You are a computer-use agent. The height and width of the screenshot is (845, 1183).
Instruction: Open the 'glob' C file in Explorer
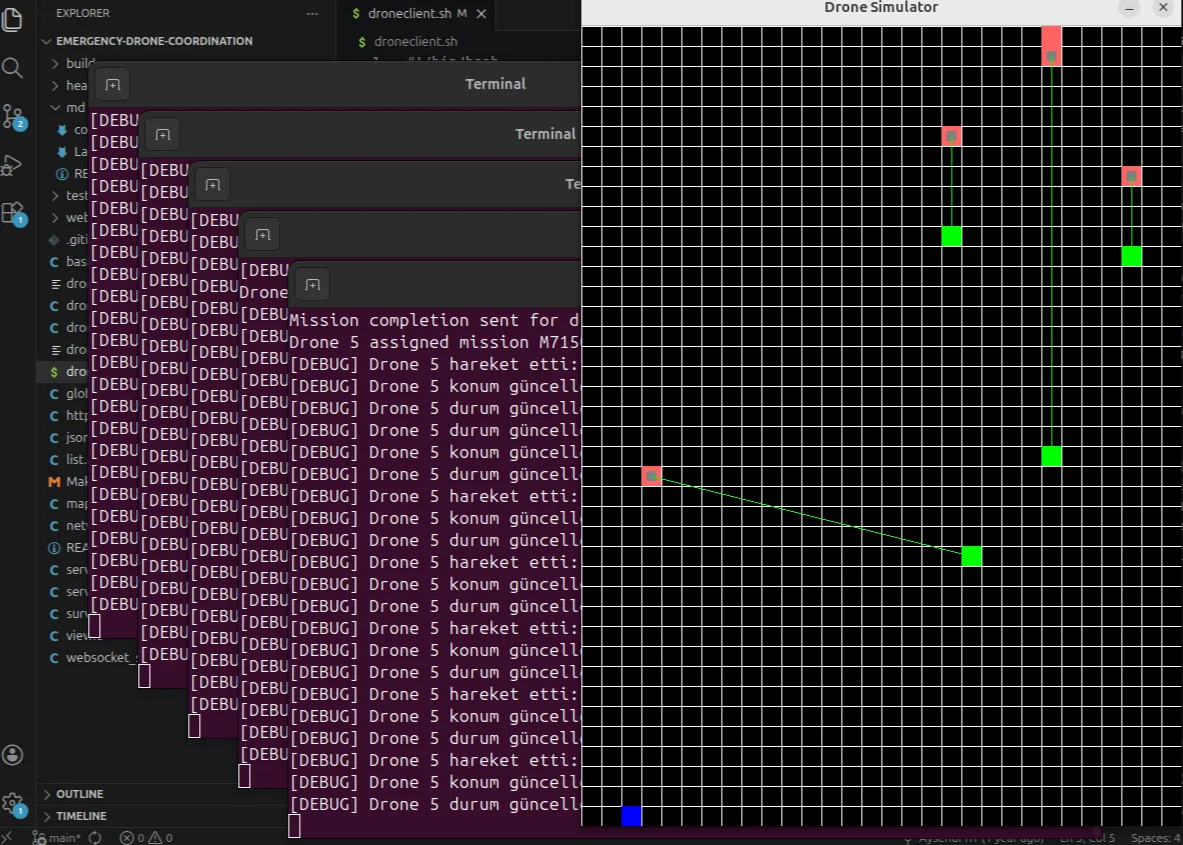pyautogui.click(x=68, y=394)
